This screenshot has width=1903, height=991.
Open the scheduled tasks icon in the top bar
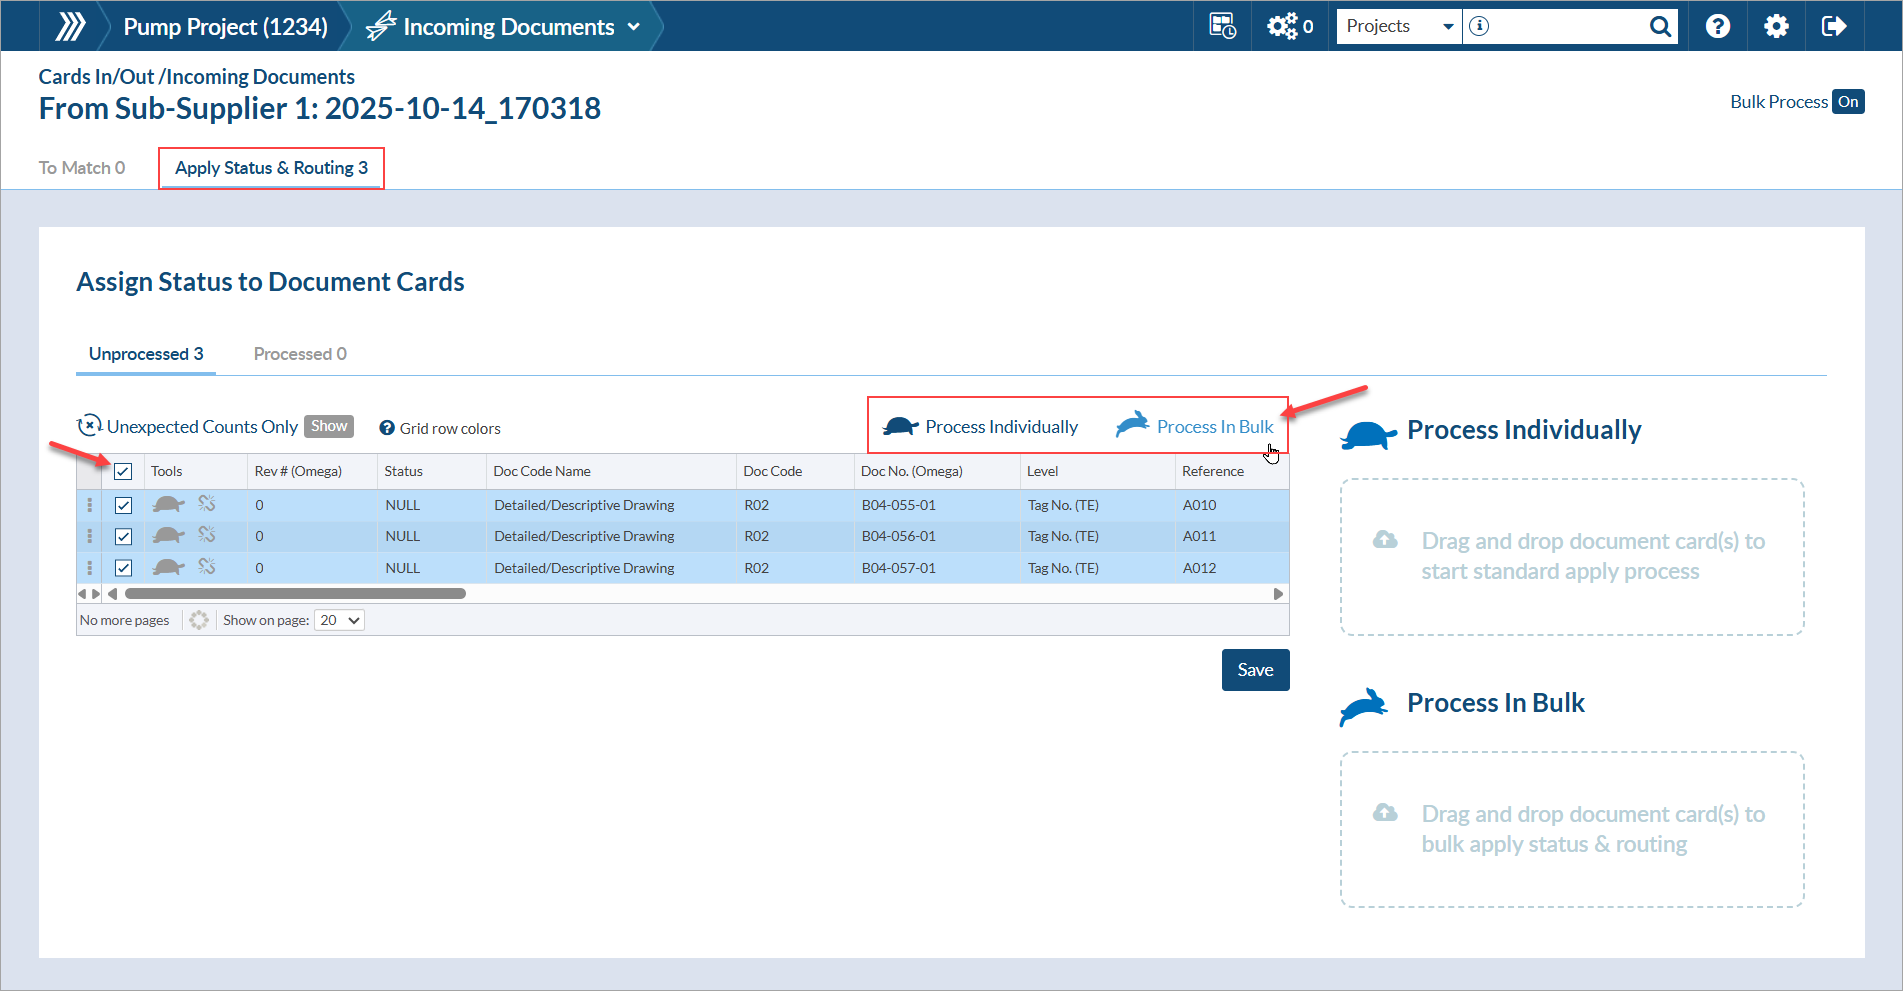click(x=1222, y=26)
